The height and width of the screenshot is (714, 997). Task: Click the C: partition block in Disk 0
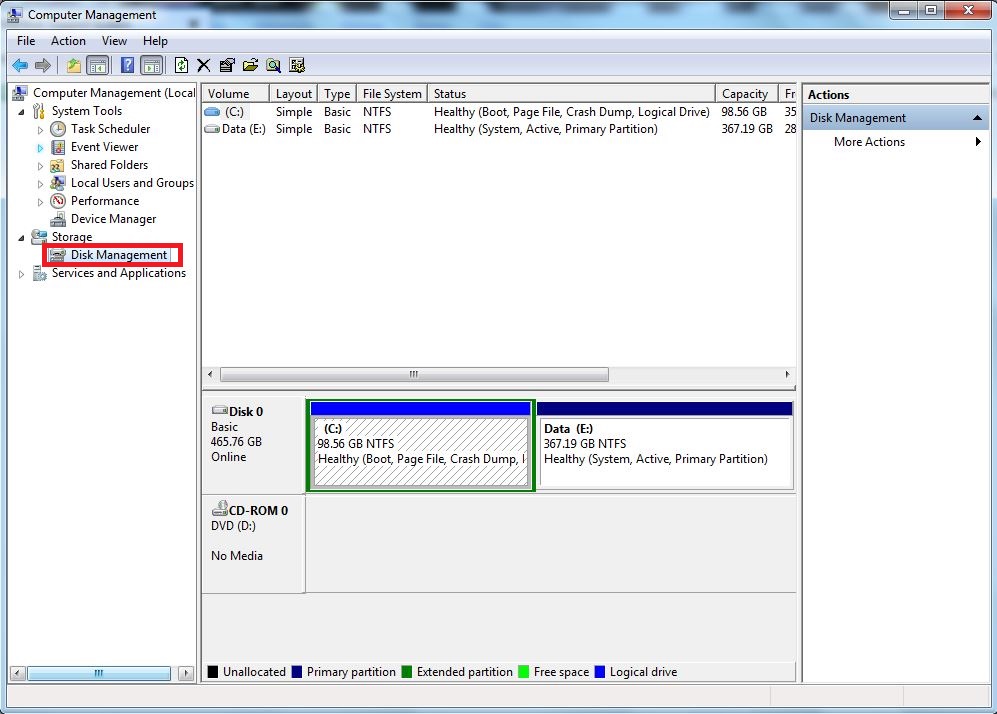(420, 445)
